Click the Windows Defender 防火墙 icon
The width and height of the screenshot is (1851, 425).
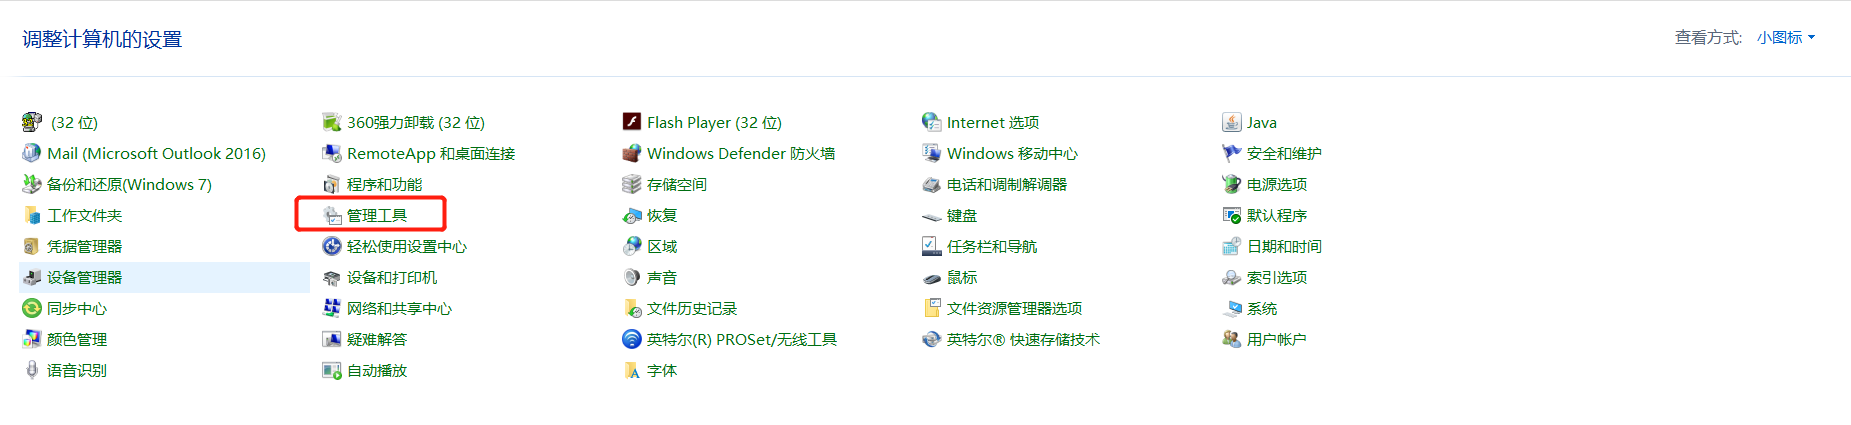click(x=632, y=153)
